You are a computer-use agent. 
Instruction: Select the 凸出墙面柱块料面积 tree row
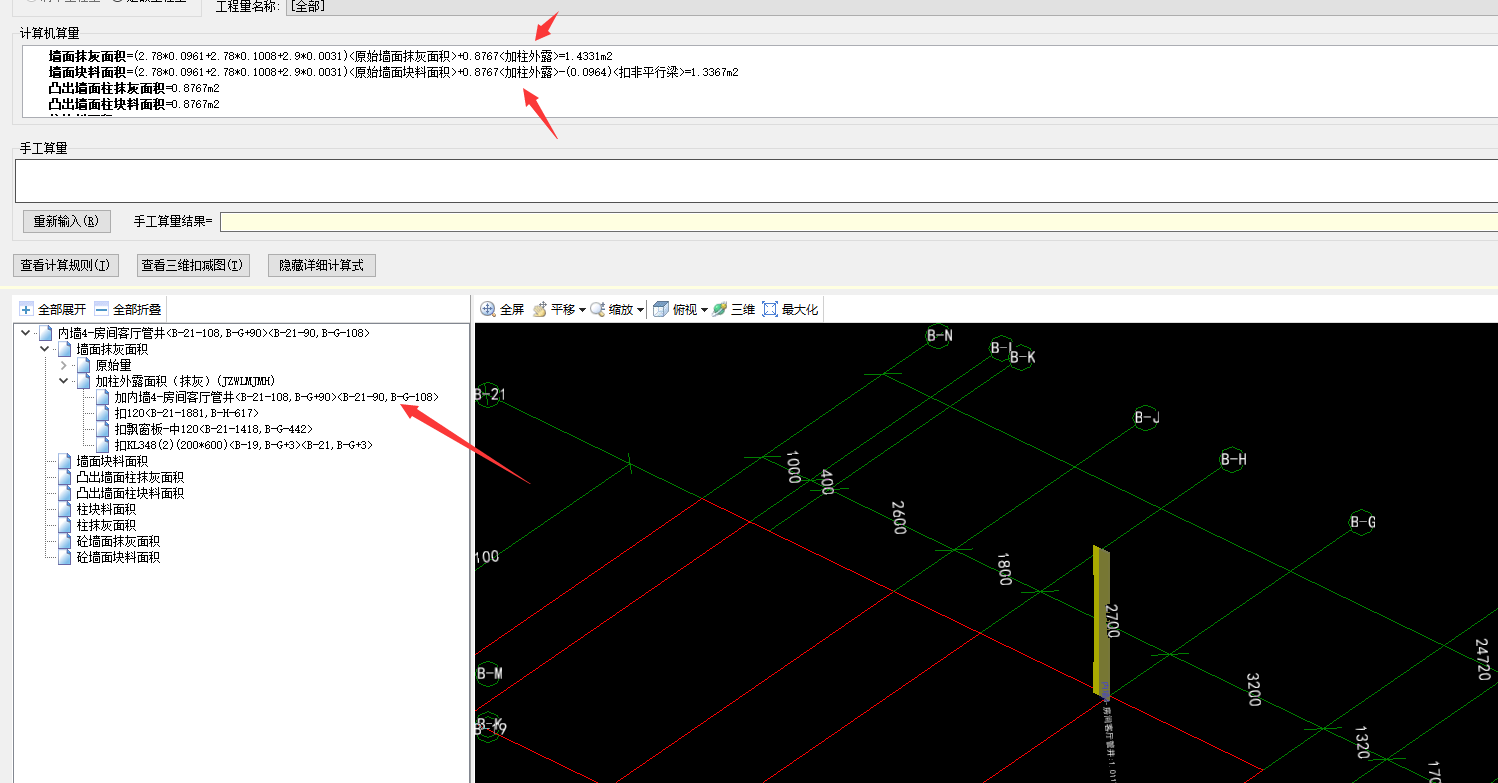130,493
